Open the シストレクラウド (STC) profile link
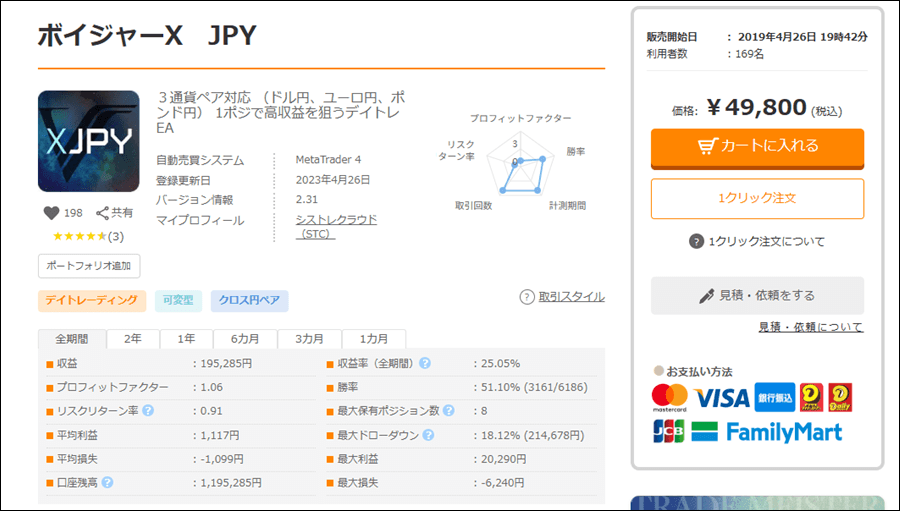The width and height of the screenshot is (900, 511). click(336, 226)
